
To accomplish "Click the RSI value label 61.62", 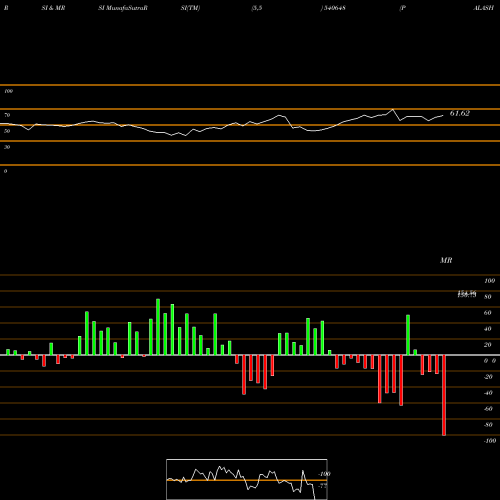I will (x=460, y=113).
